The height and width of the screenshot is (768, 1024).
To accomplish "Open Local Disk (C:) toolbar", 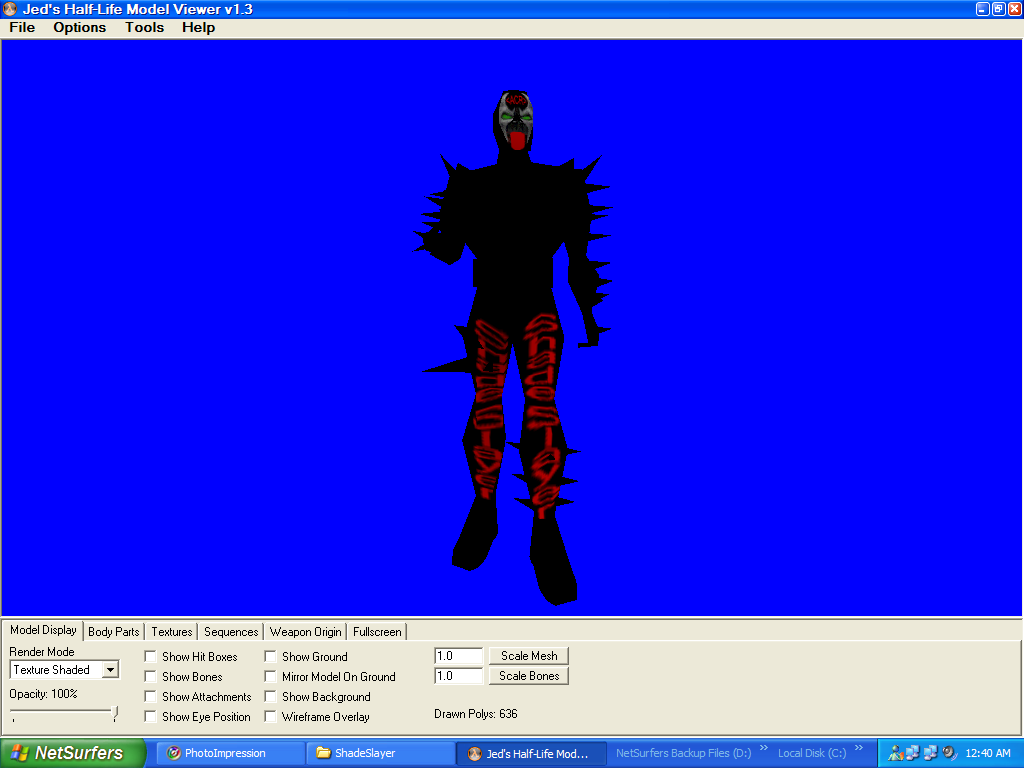I will 812,753.
